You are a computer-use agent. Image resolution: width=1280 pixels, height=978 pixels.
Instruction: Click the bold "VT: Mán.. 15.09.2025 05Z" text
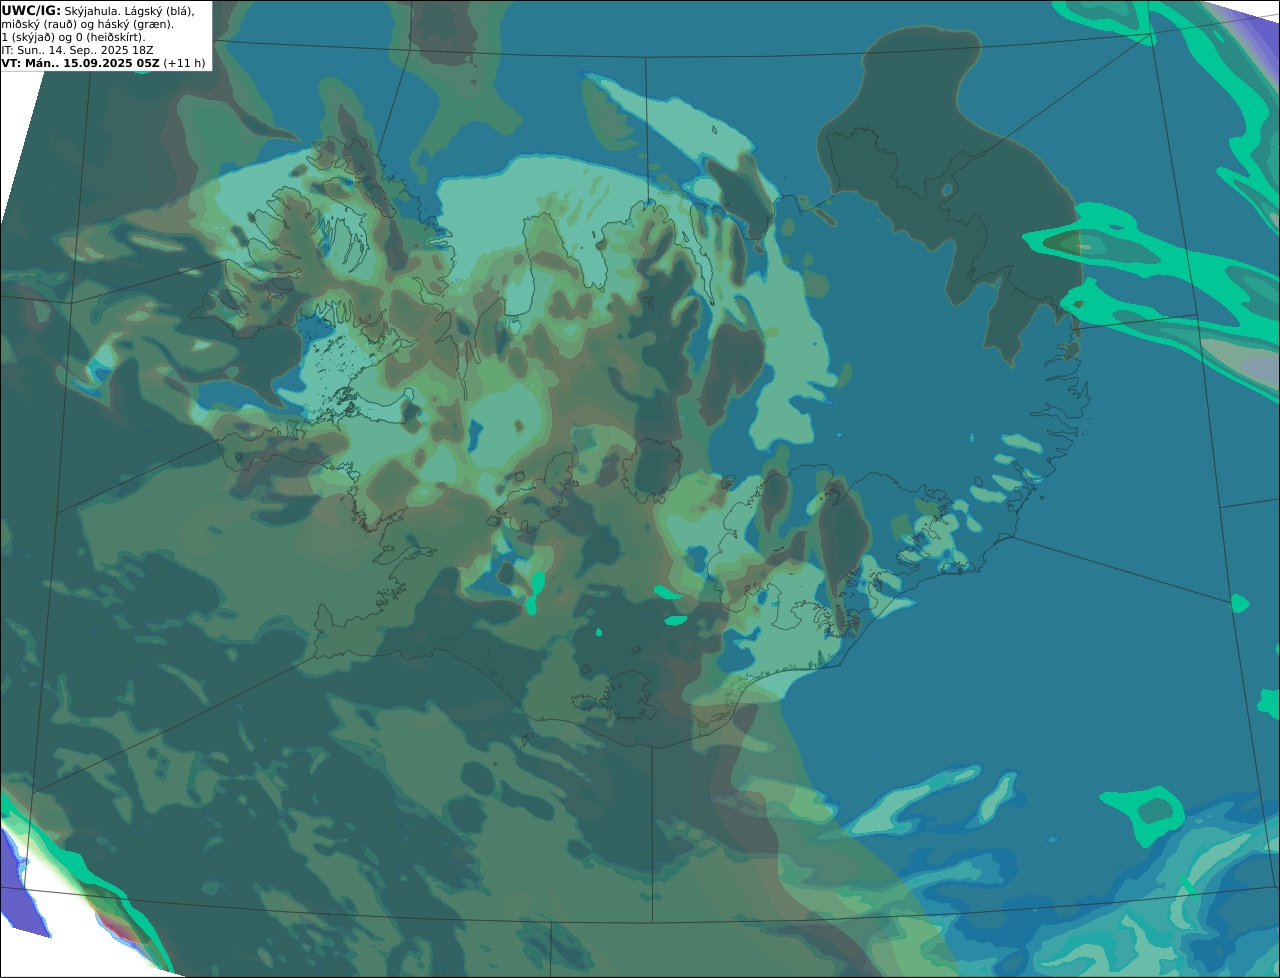click(80, 63)
